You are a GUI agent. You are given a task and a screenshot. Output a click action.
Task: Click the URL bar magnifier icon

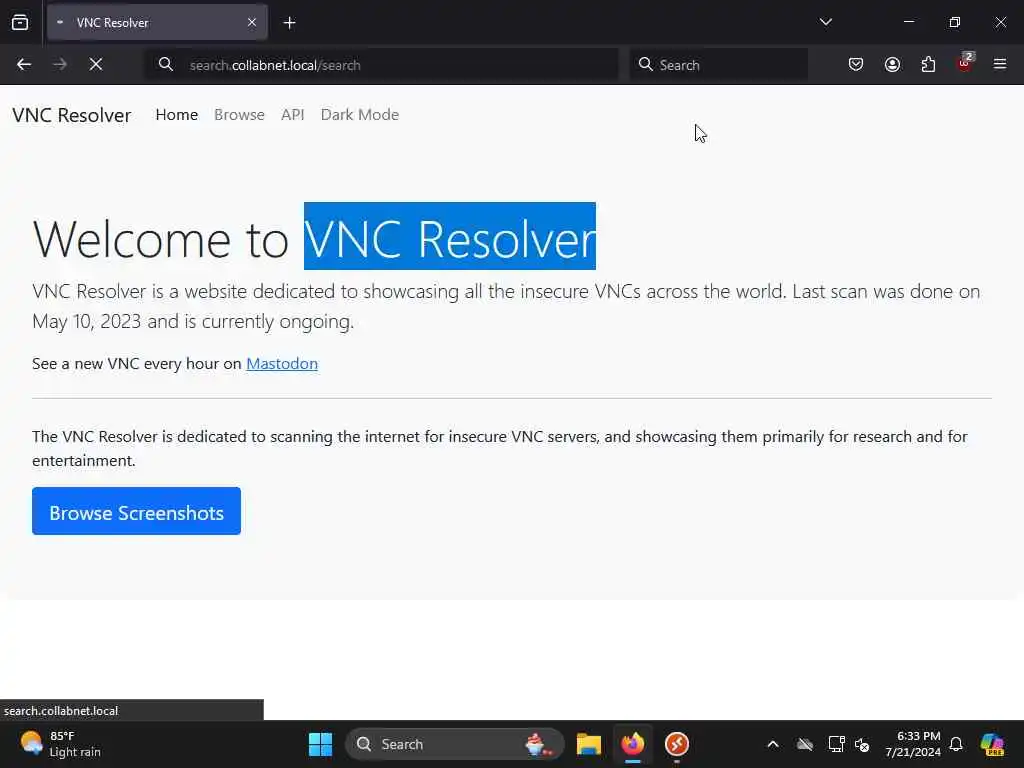tap(166, 64)
